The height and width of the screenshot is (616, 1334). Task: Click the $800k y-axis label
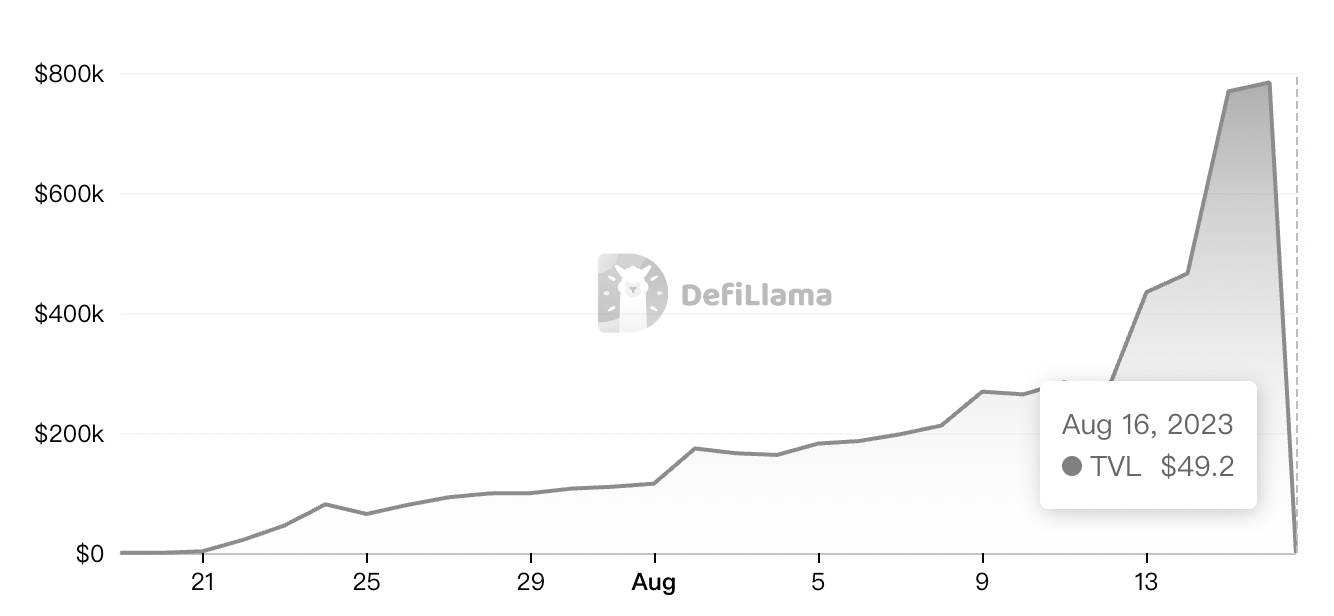click(69, 74)
